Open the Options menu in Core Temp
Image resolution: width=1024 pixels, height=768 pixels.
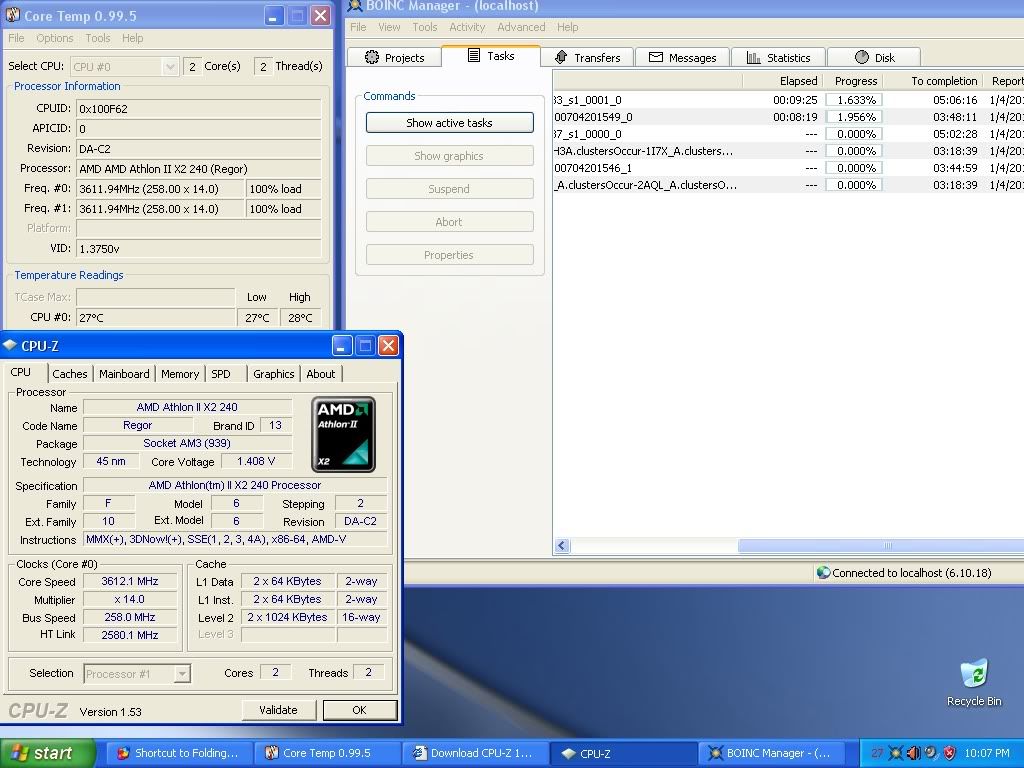click(55, 38)
